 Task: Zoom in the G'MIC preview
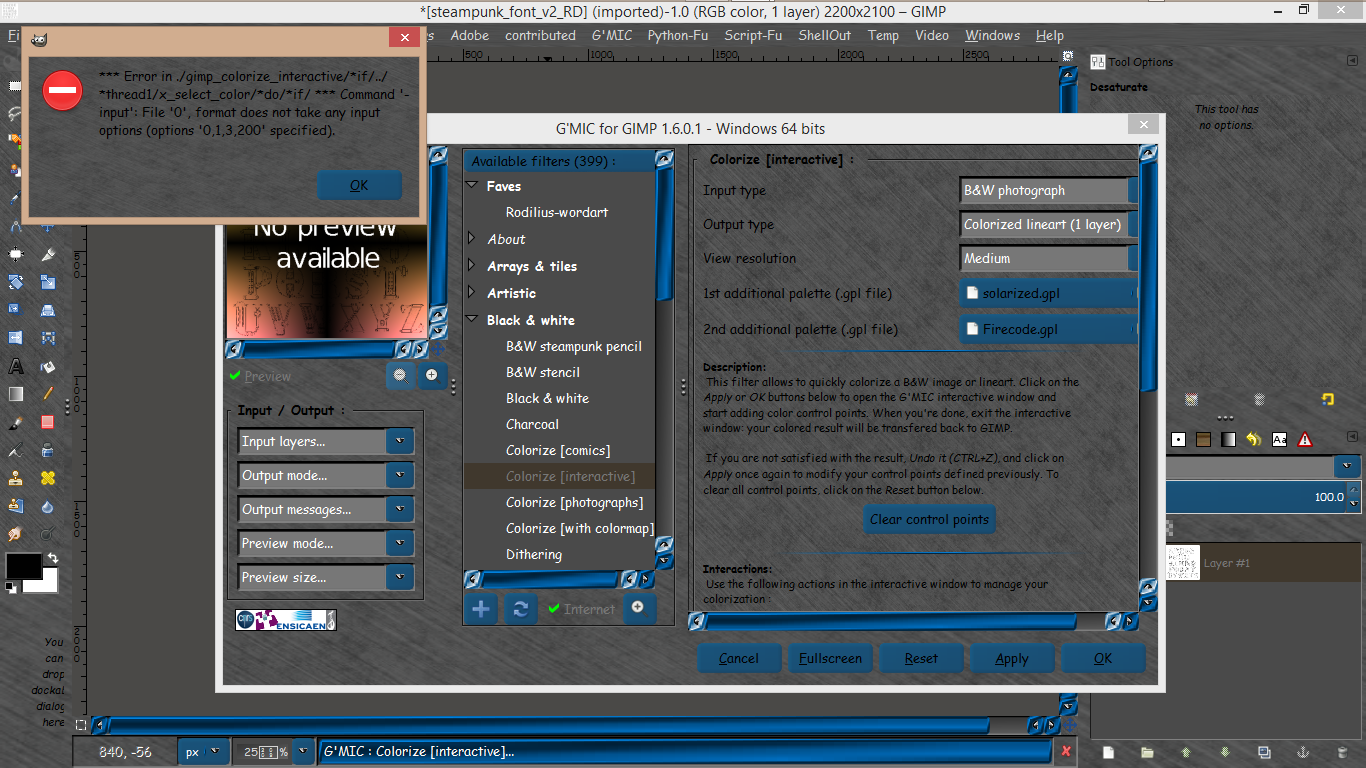[x=432, y=375]
